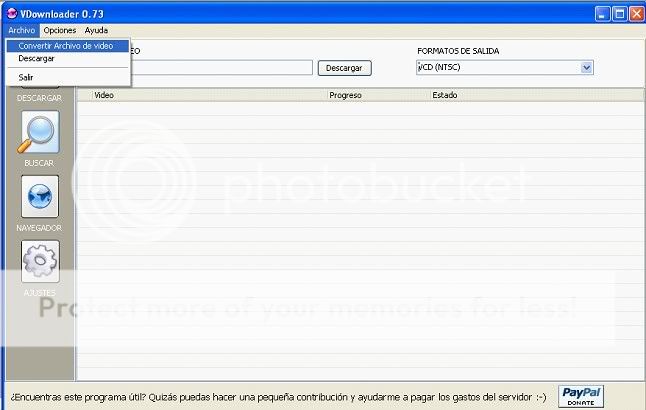Screen dimensions: 646x410
Task: Expand the Formatos de Salida dropdown arrow
Action: pyautogui.click(x=587, y=67)
